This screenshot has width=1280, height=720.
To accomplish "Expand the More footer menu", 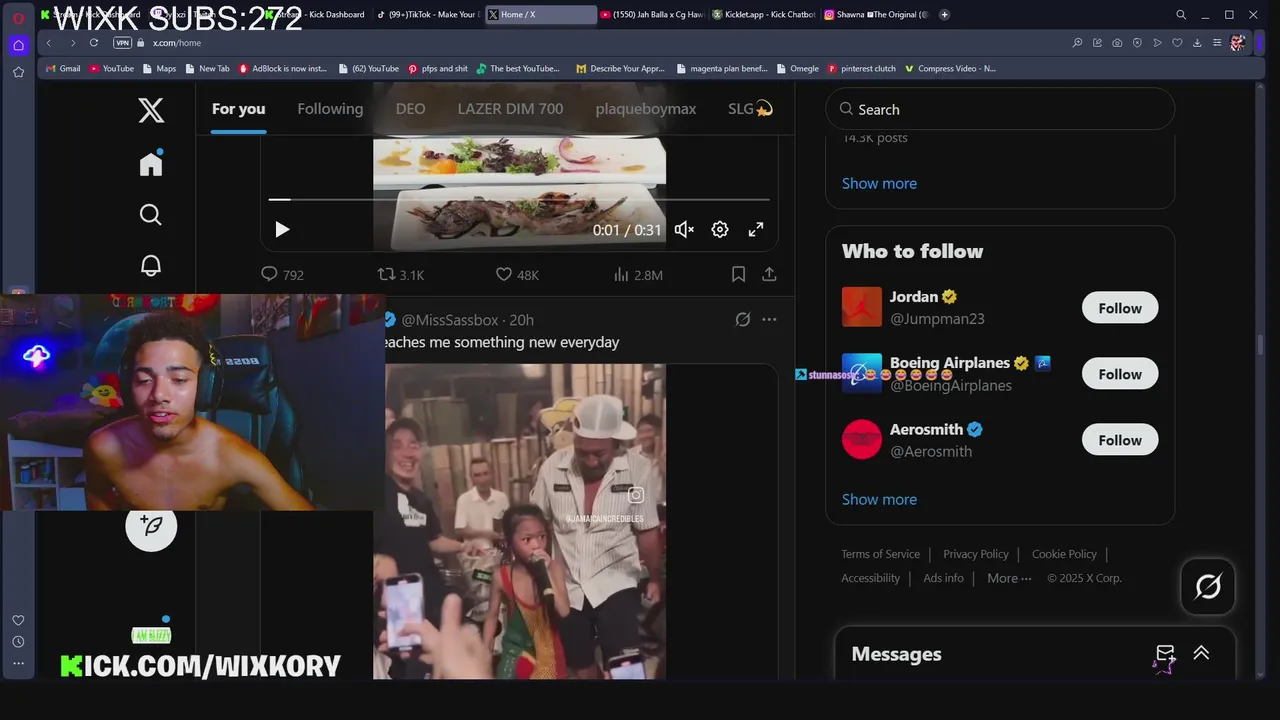I will (1009, 578).
